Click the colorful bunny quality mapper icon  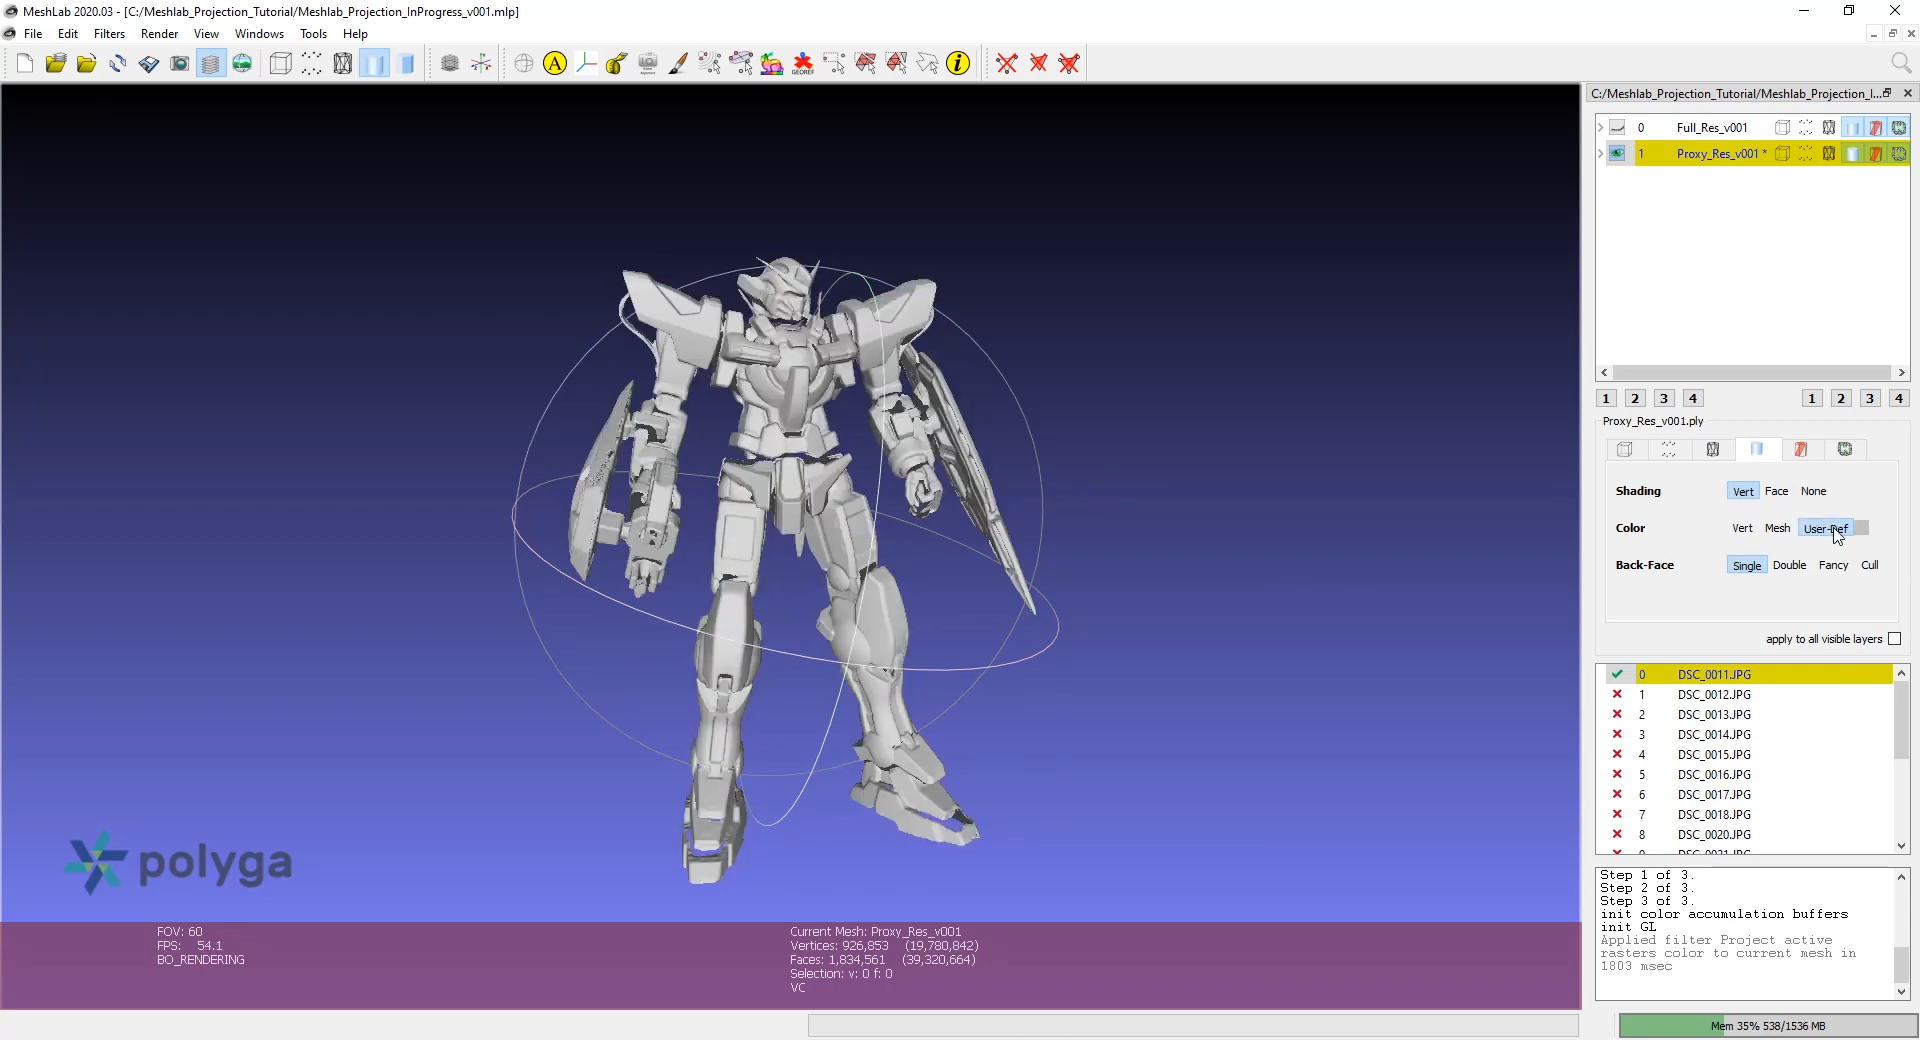click(771, 64)
